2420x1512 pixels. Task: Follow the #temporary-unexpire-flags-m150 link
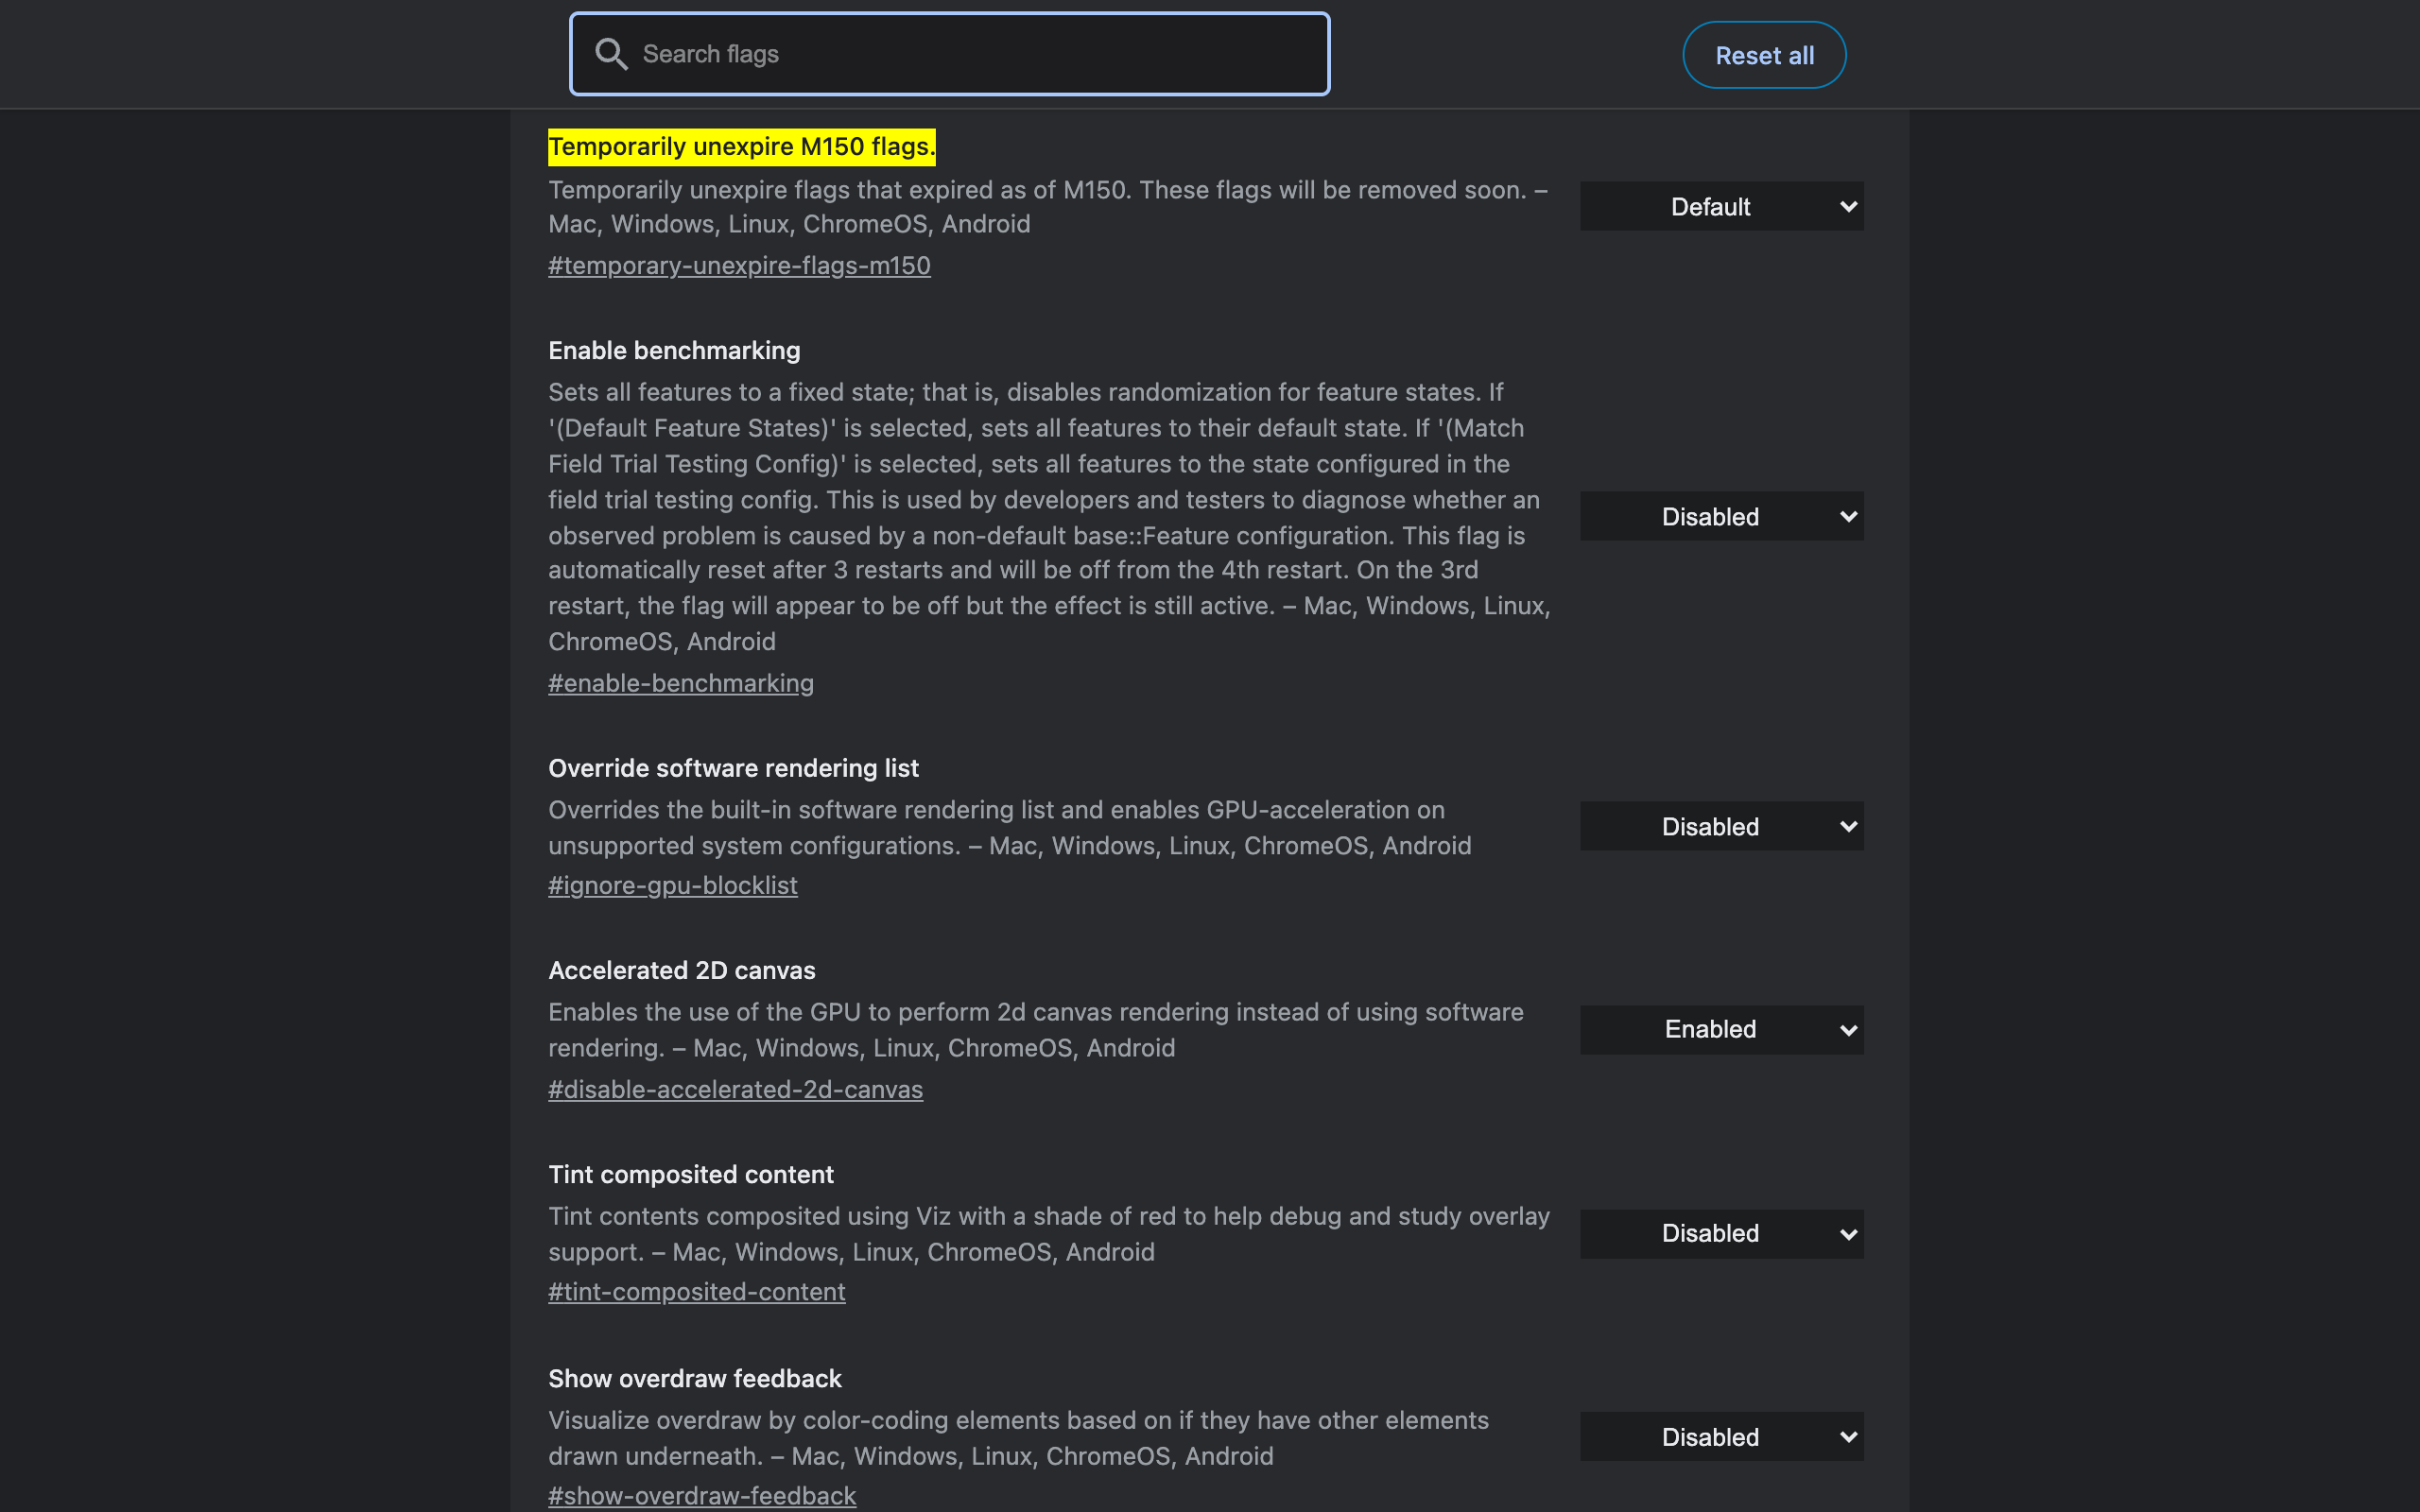[739, 265]
